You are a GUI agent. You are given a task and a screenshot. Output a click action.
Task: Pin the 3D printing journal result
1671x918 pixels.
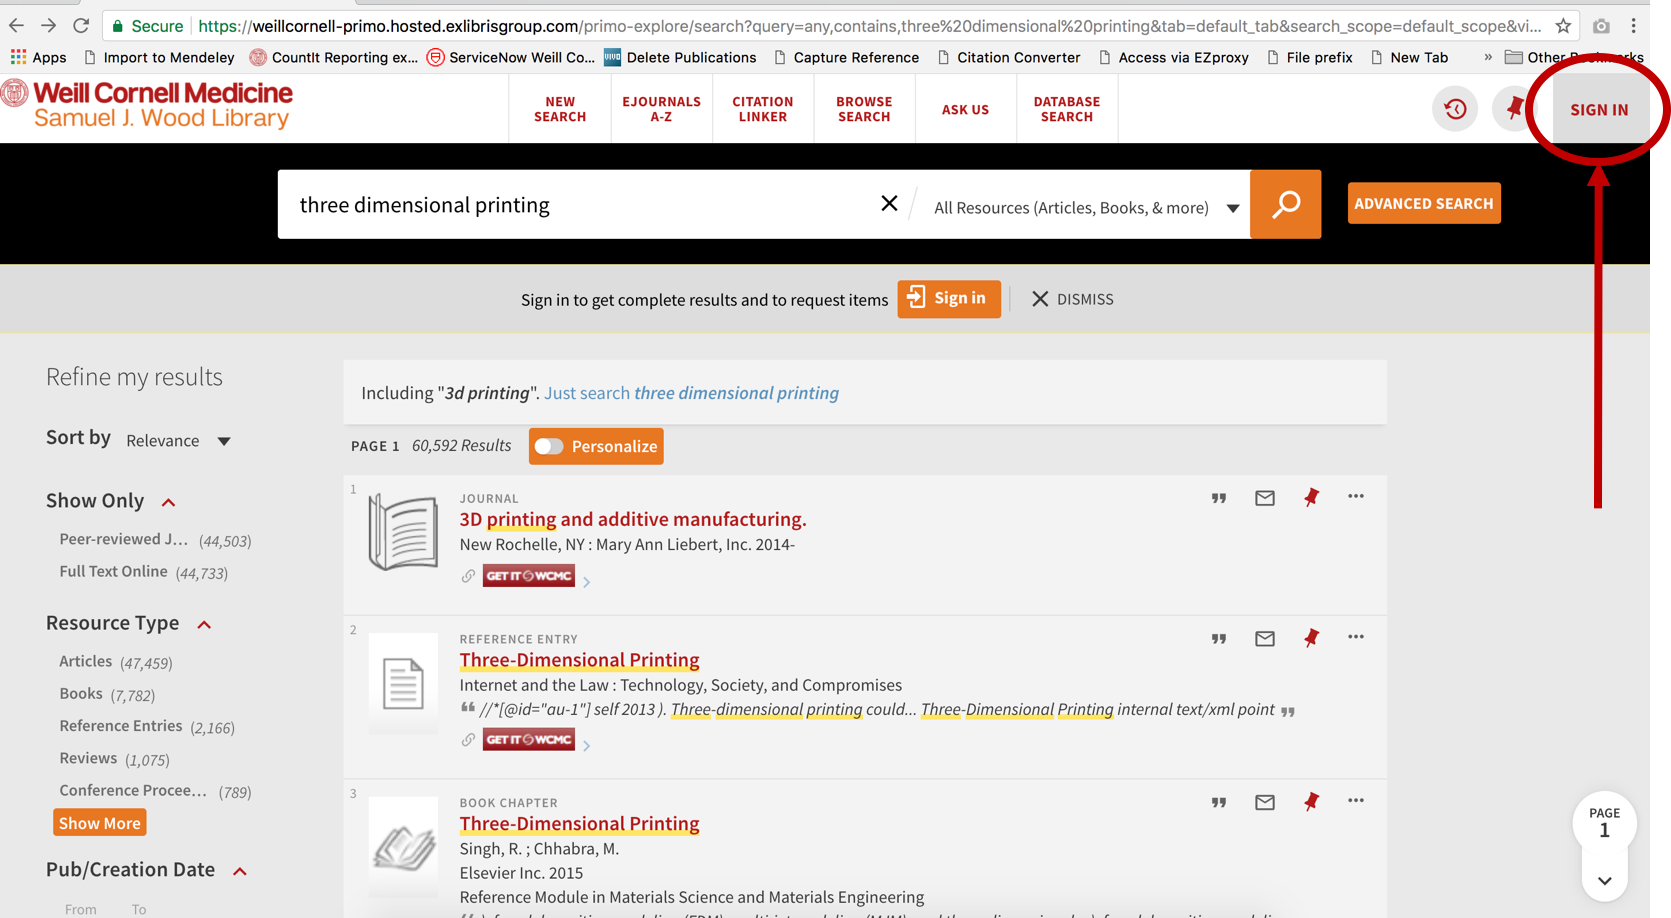pos(1311,497)
